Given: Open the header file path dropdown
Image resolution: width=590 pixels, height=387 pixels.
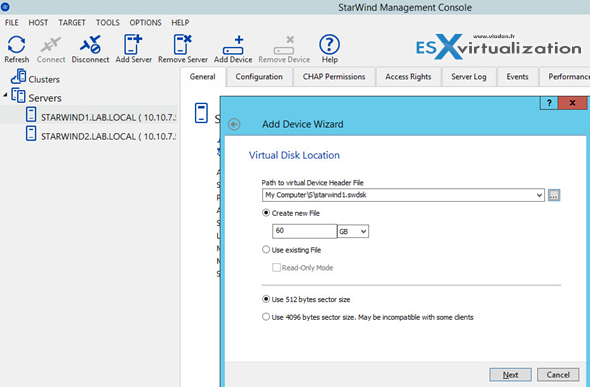Looking at the screenshot, I should point(539,195).
